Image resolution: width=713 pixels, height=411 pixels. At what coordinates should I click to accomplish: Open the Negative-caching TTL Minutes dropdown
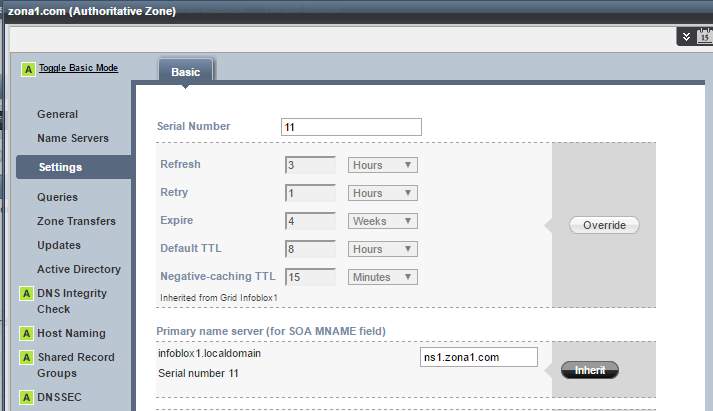[383, 277]
